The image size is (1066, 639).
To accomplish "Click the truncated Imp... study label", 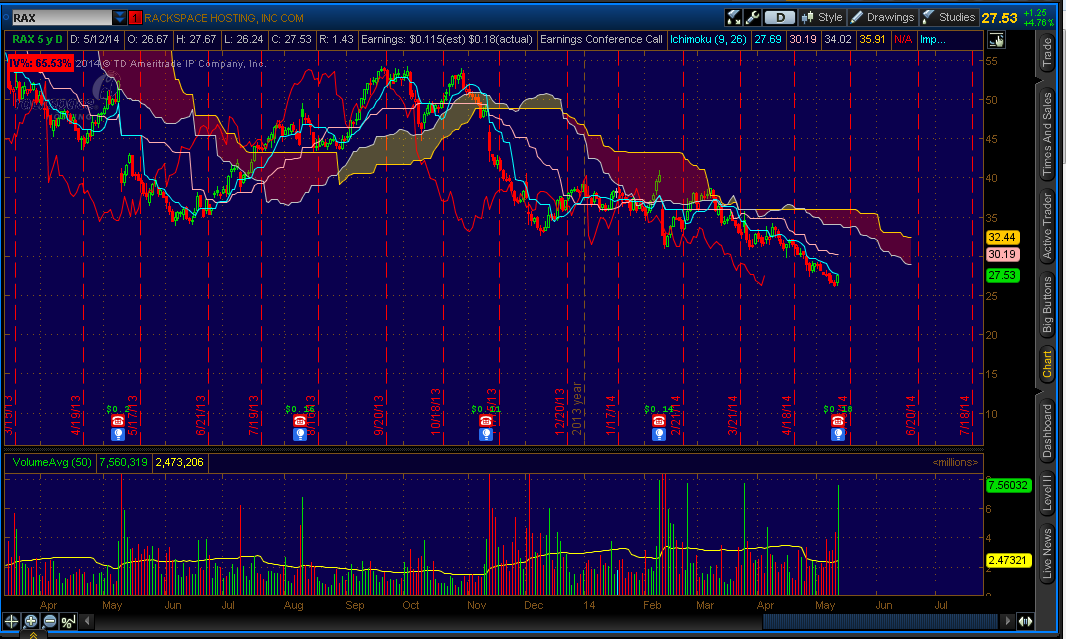I will coord(932,39).
